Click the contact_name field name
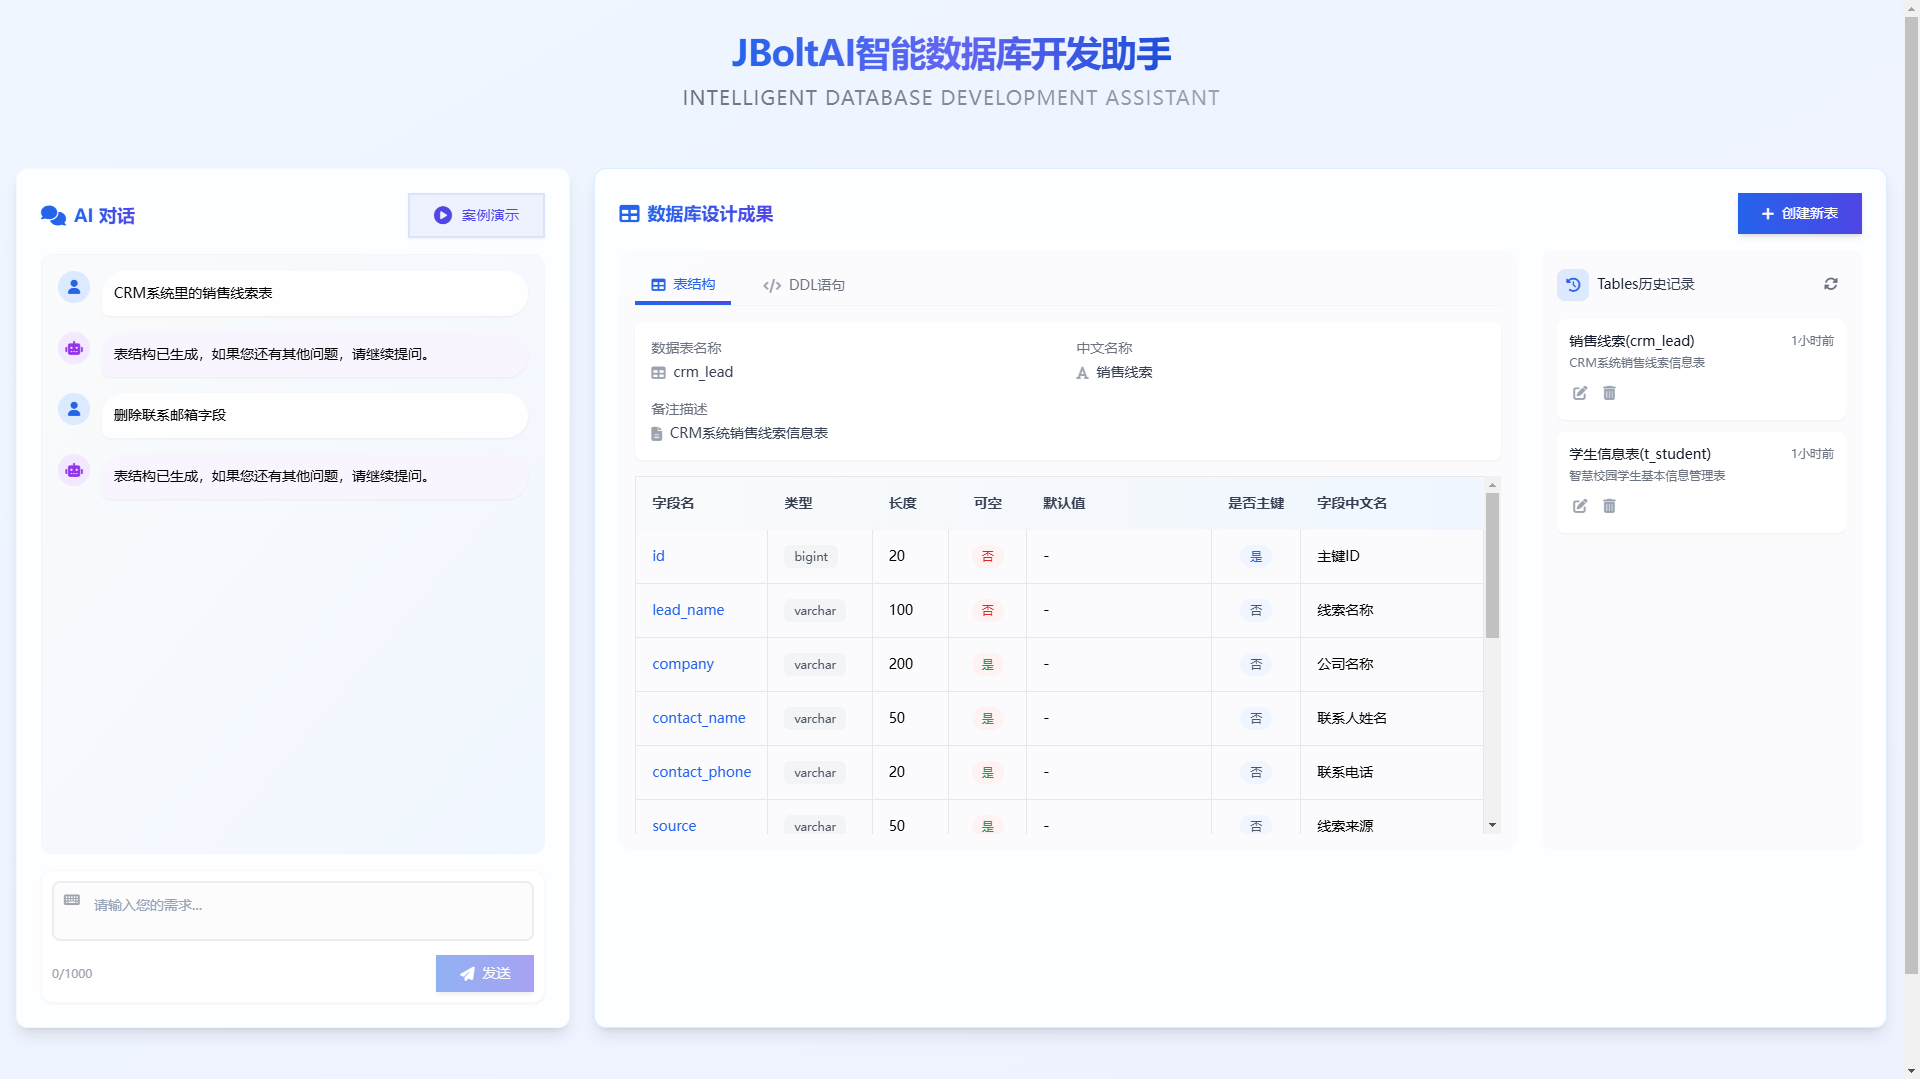 [x=699, y=718]
